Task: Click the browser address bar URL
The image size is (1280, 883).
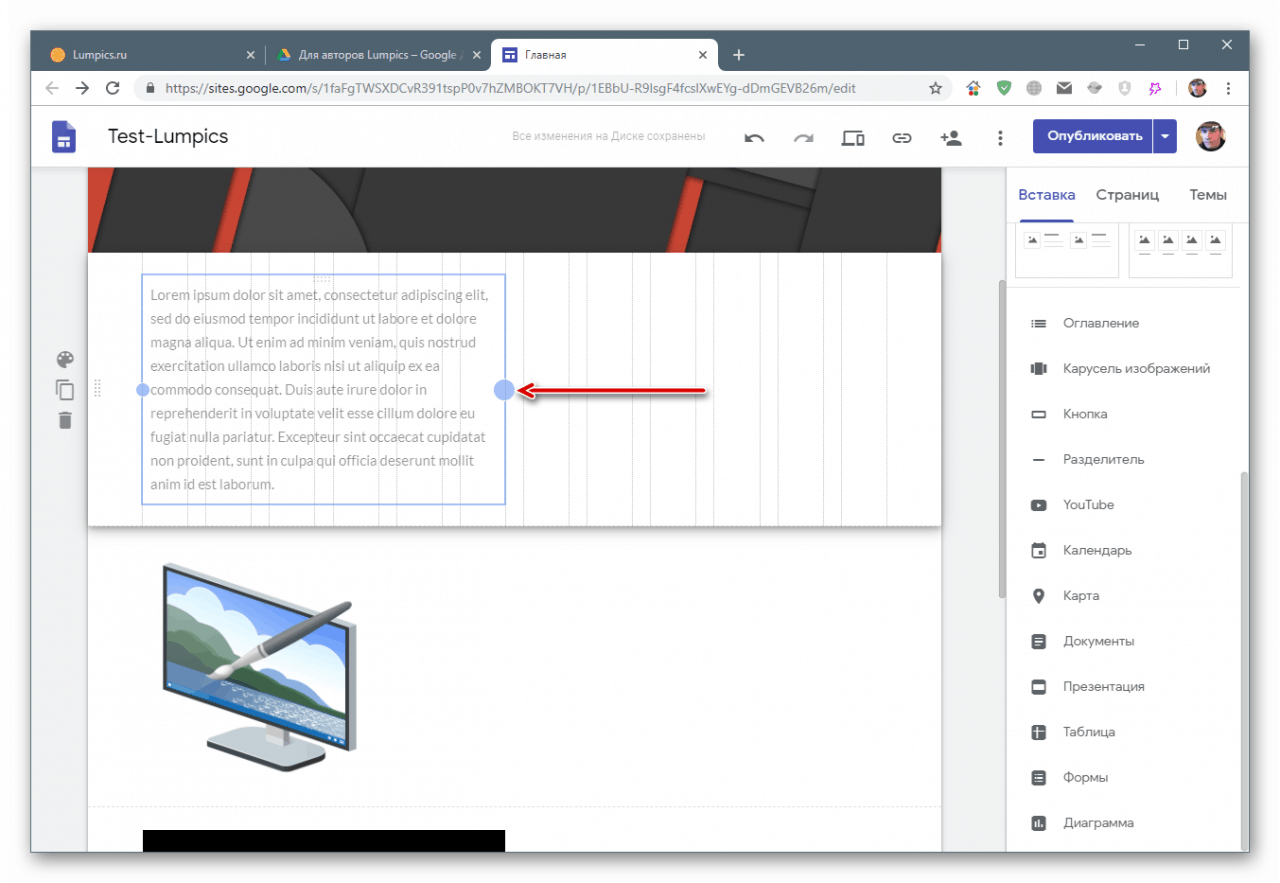Action: coord(510,88)
